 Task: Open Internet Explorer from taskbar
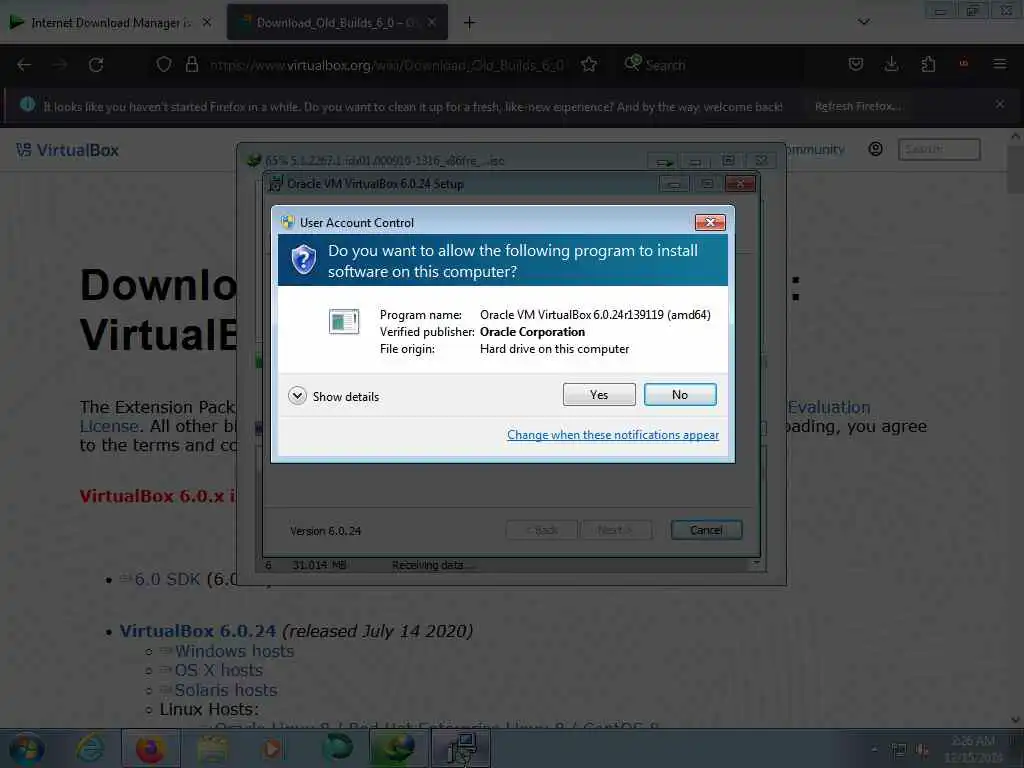(90, 748)
